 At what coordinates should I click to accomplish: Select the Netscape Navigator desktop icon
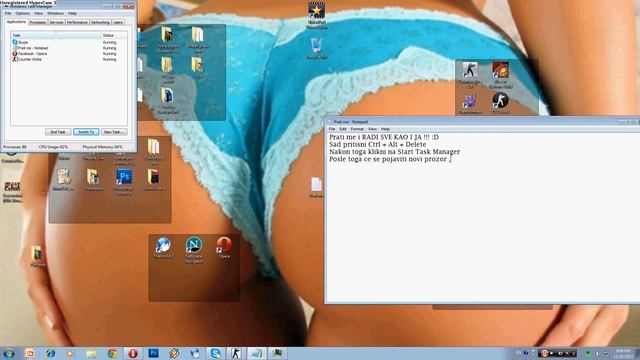pyautogui.click(x=194, y=245)
